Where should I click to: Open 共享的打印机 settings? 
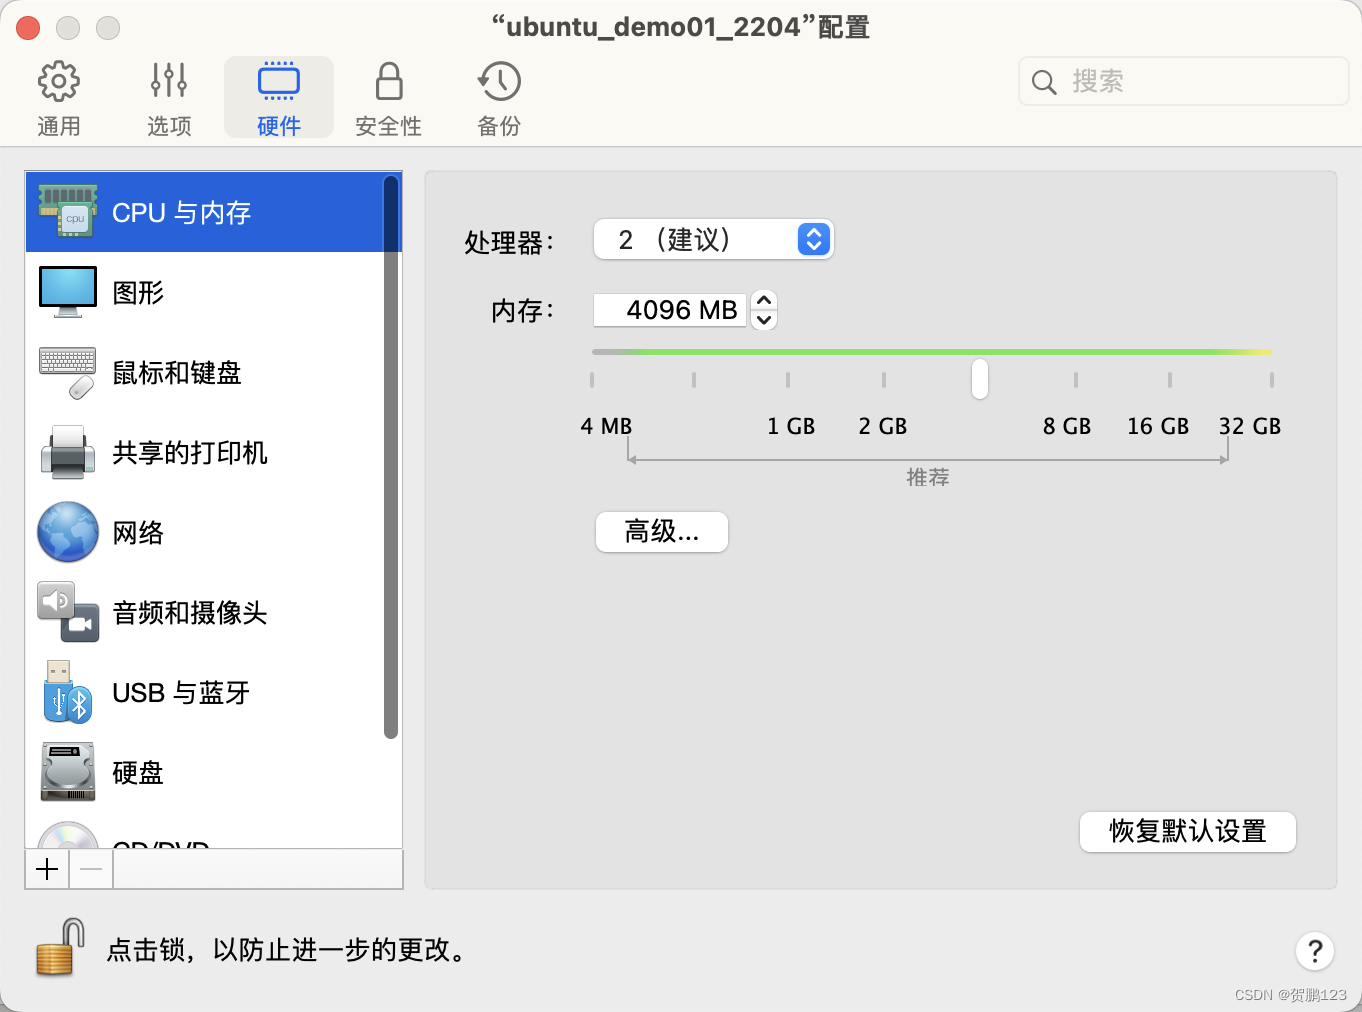(x=190, y=452)
